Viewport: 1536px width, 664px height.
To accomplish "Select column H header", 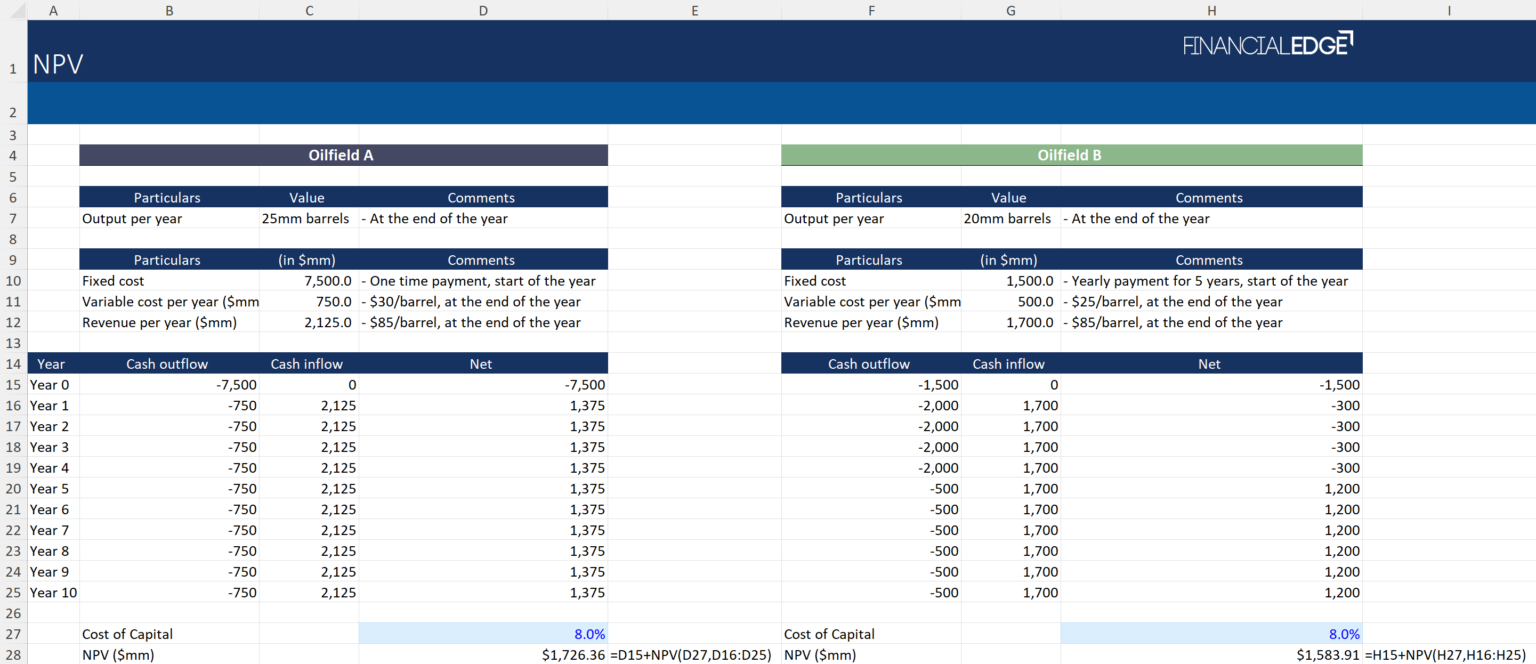I will pos(1211,10).
